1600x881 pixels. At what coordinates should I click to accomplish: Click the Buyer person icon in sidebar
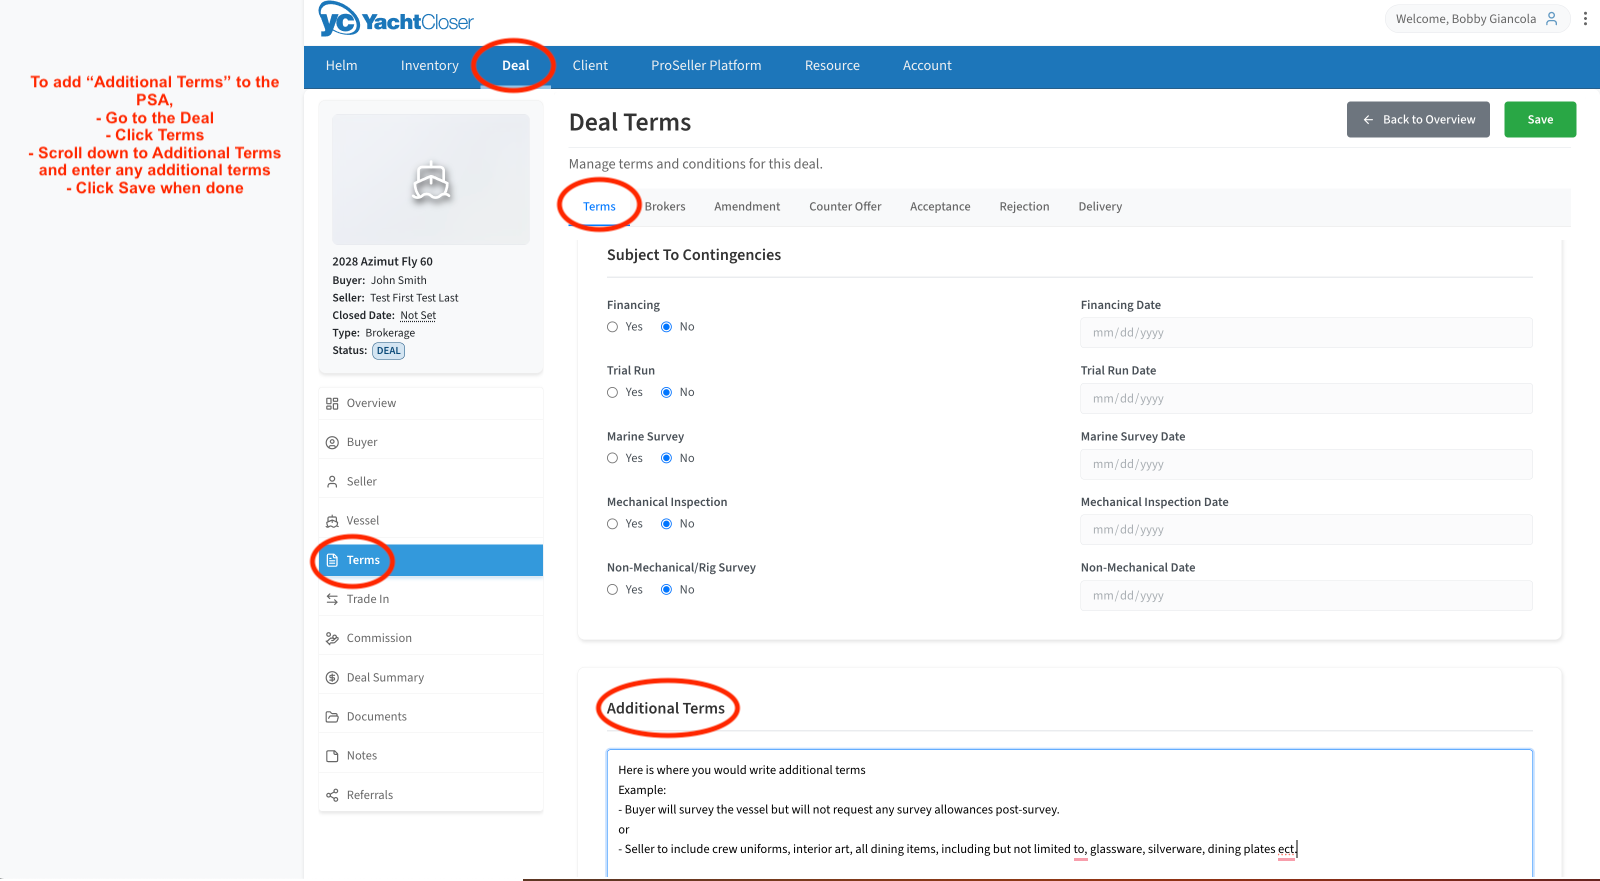point(332,443)
